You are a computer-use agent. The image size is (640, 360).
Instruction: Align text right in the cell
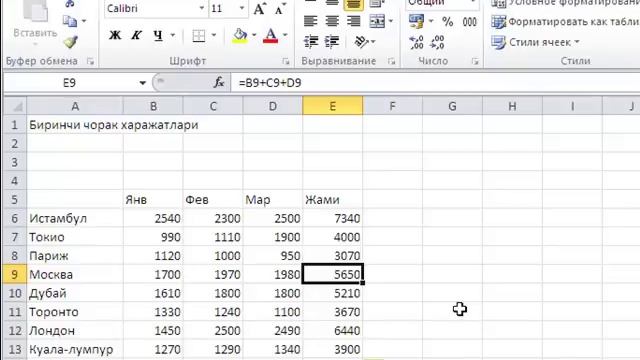pyautogui.click(x=353, y=21)
